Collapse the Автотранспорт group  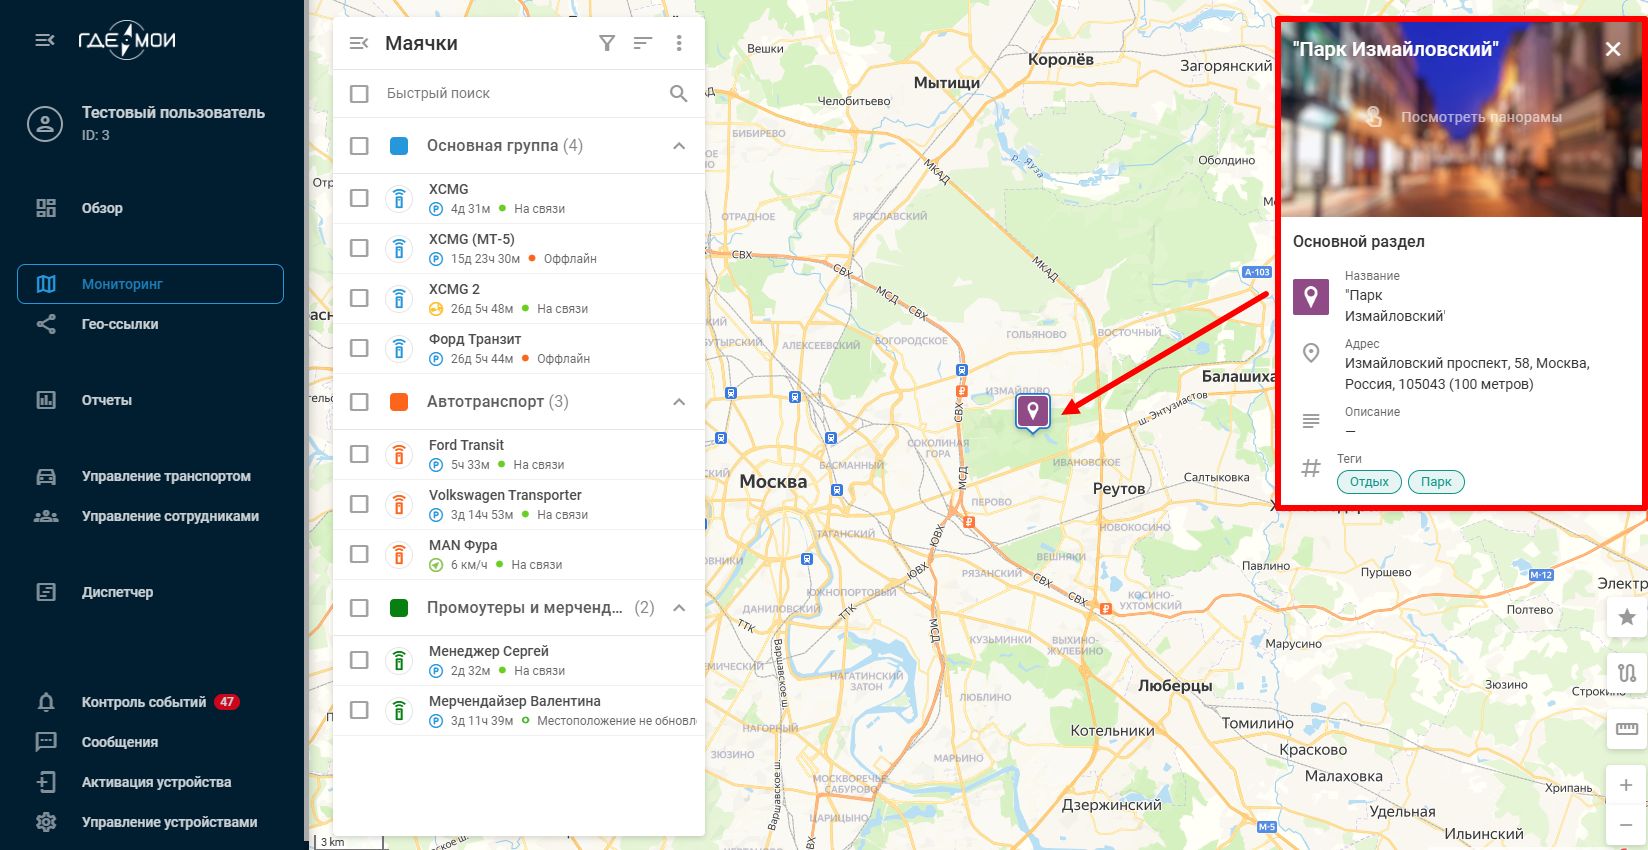(x=679, y=402)
